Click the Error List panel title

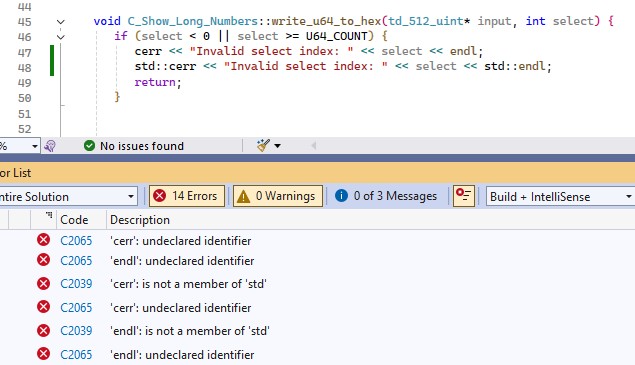[15, 173]
